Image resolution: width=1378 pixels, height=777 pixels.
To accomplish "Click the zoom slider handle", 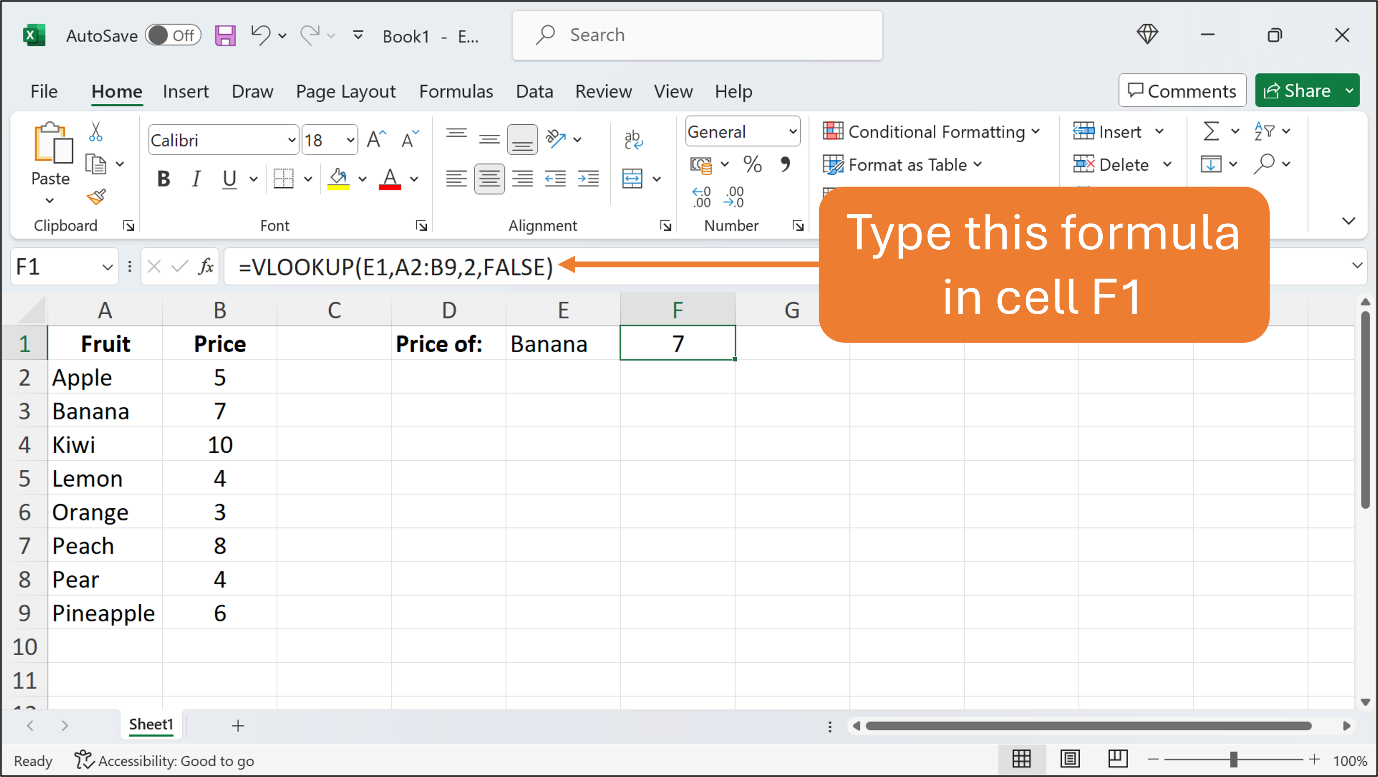I will (x=1235, y=760).
